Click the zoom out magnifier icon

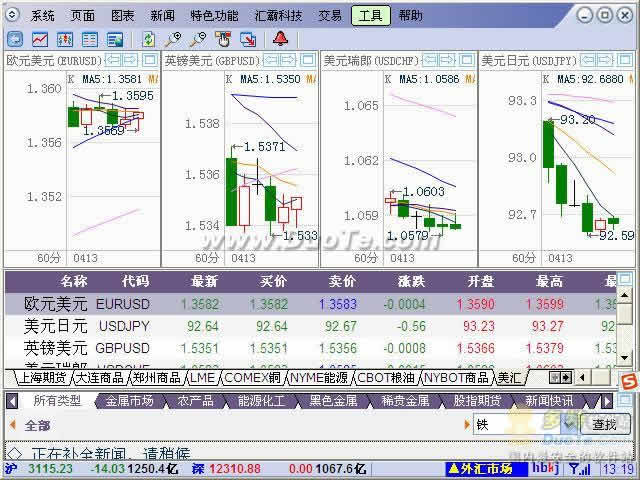[x=198, y=39]
